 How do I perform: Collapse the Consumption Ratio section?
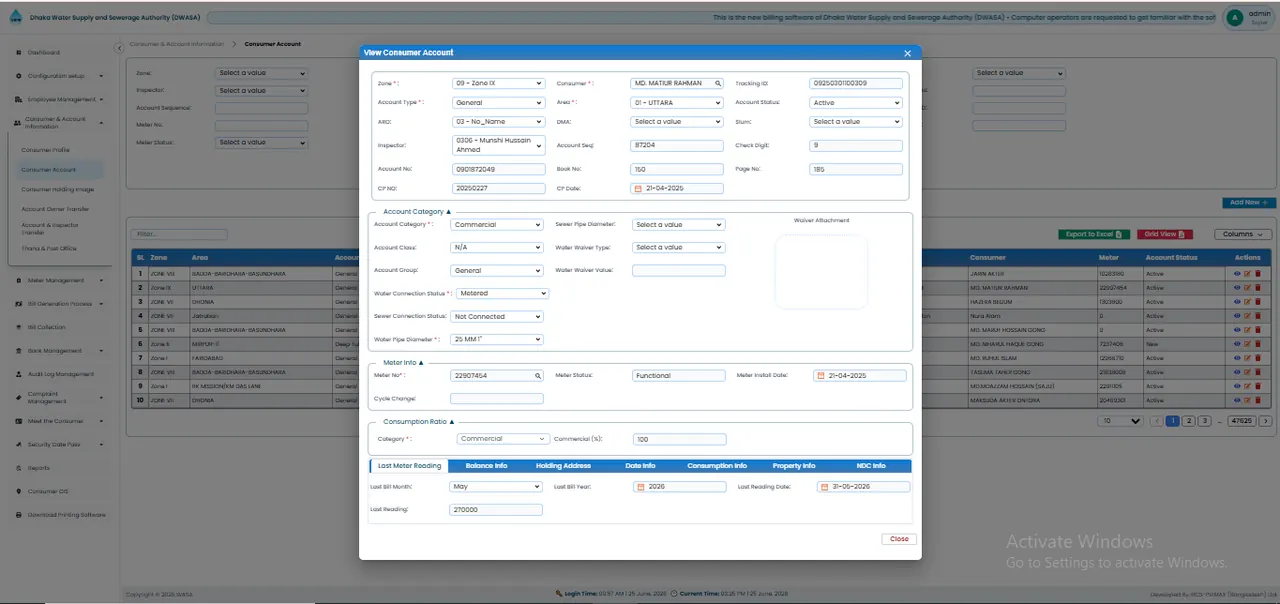[419, 422]
